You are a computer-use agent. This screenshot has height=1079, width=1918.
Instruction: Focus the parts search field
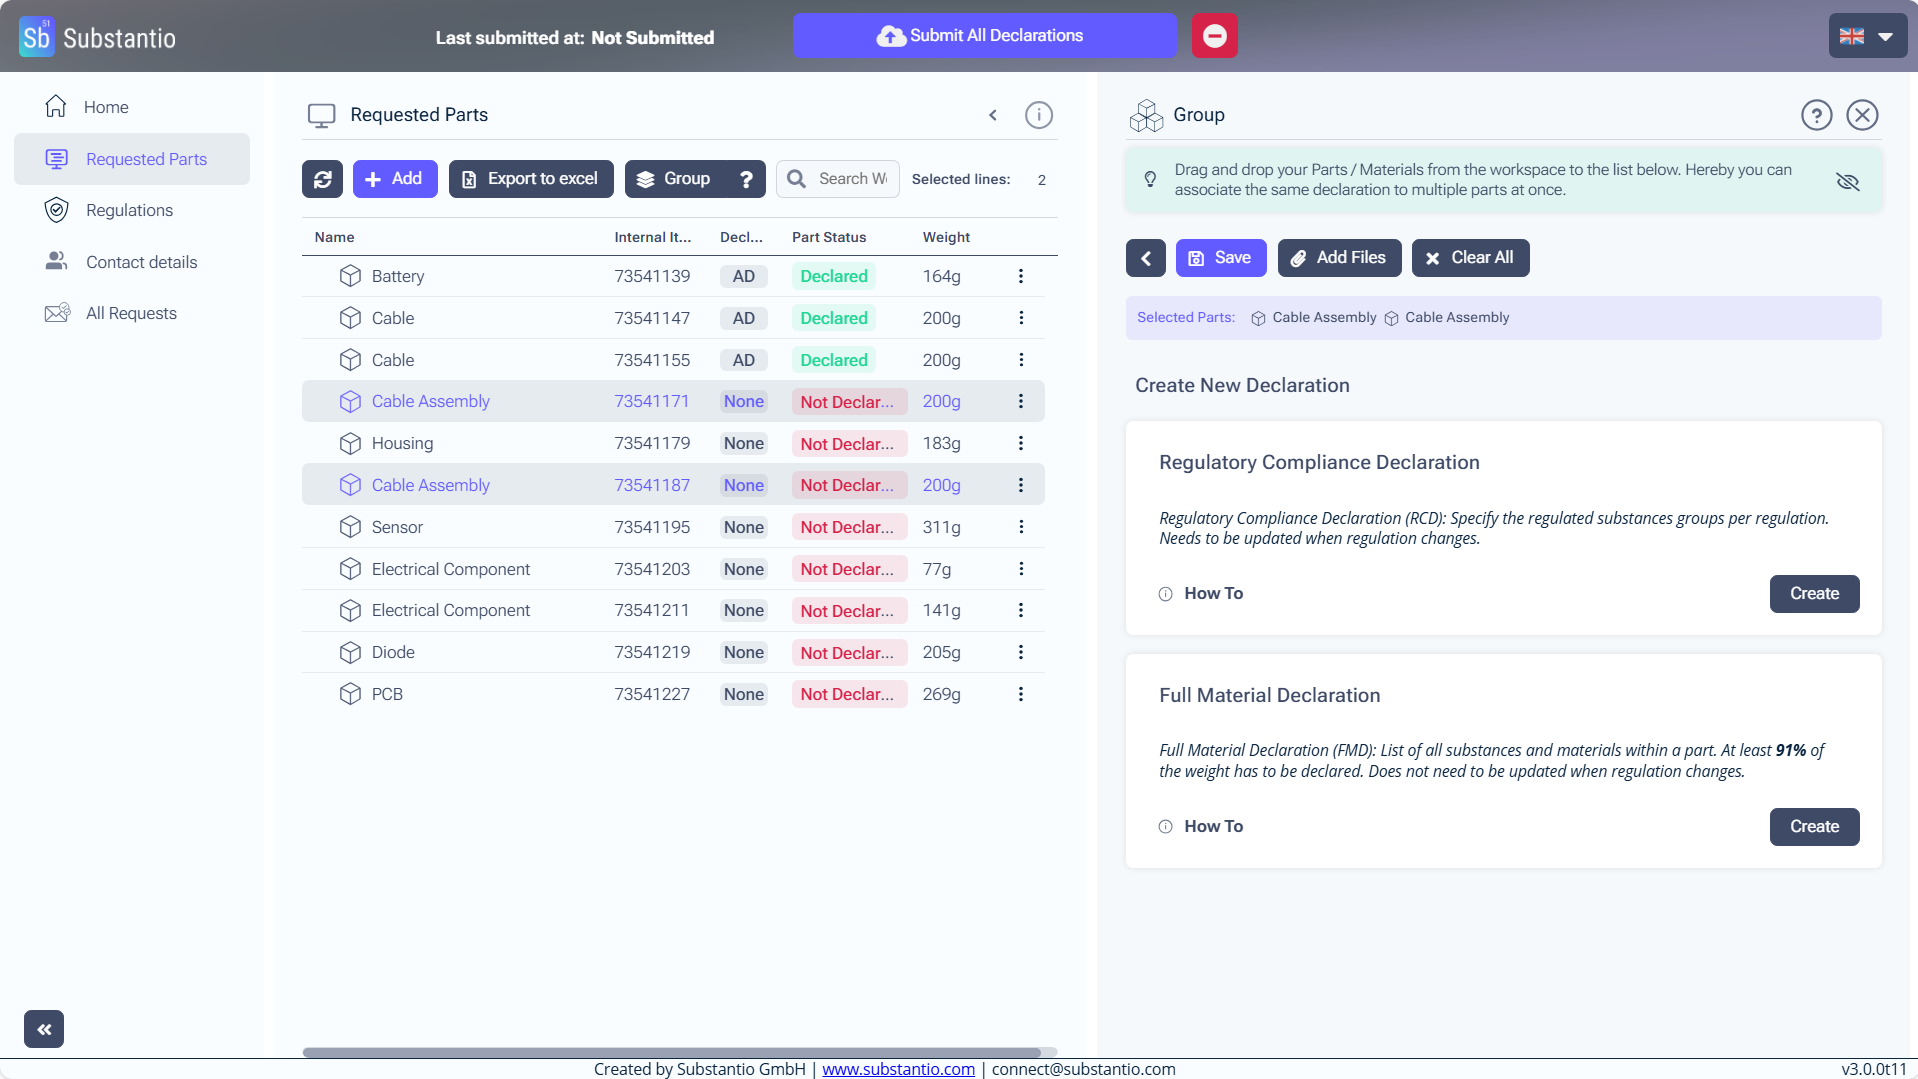(851, 179)
